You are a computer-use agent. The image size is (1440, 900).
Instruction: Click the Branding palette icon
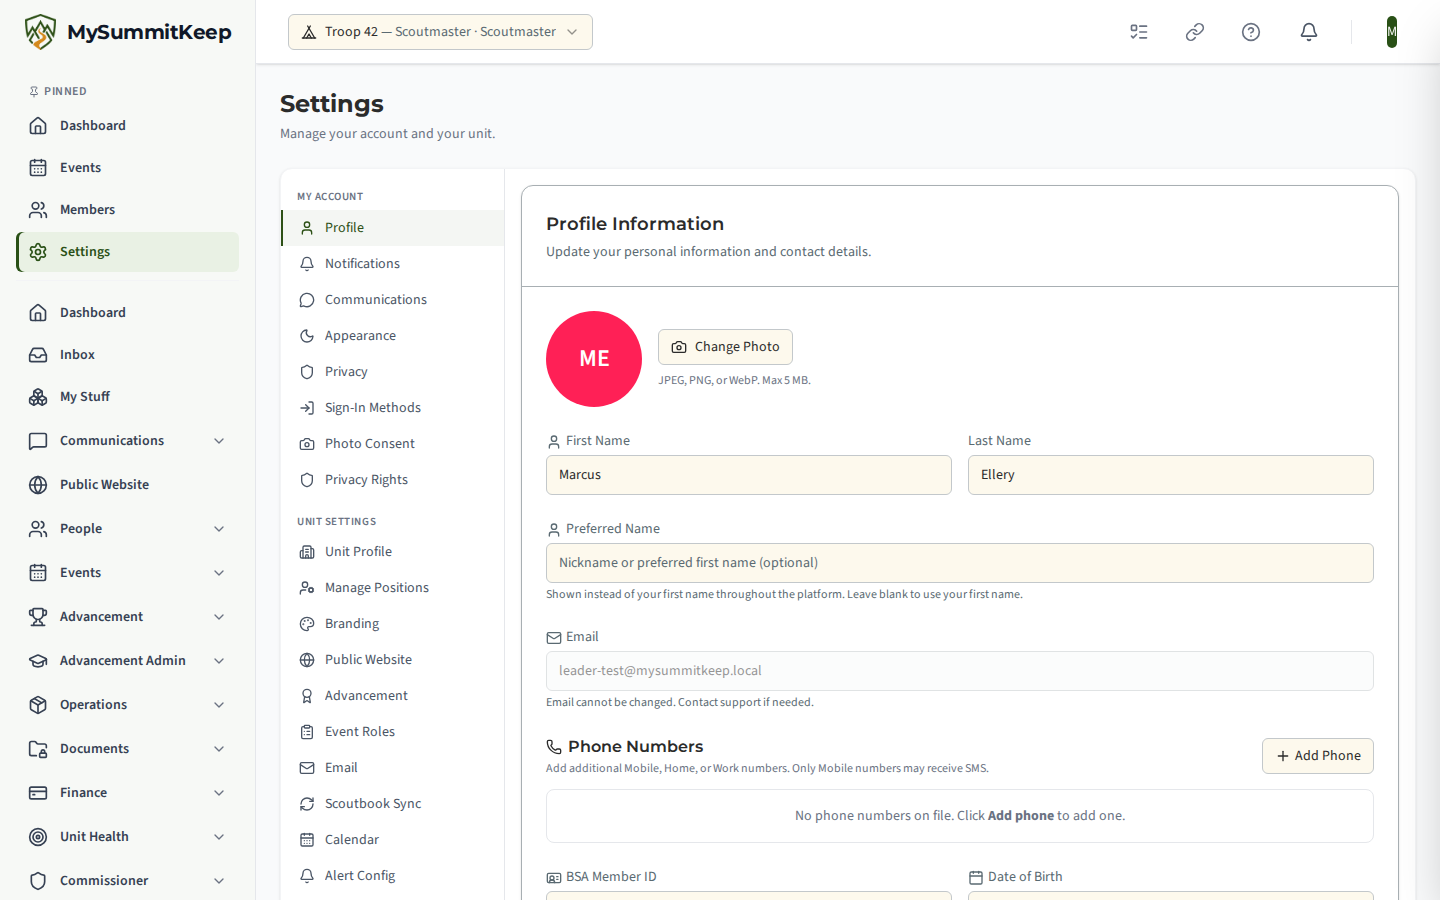point(307,624)
